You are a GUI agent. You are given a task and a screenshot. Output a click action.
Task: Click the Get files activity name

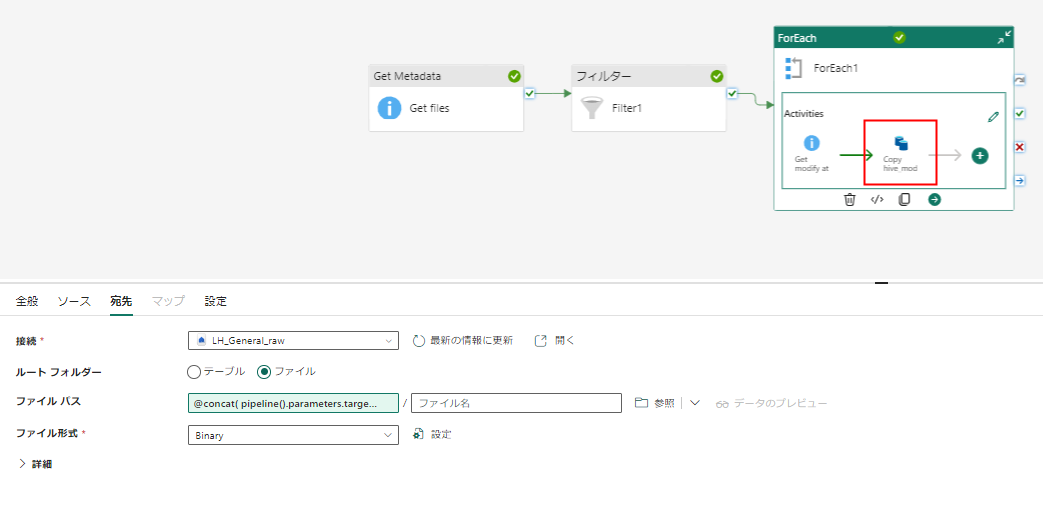coord(430,108)
